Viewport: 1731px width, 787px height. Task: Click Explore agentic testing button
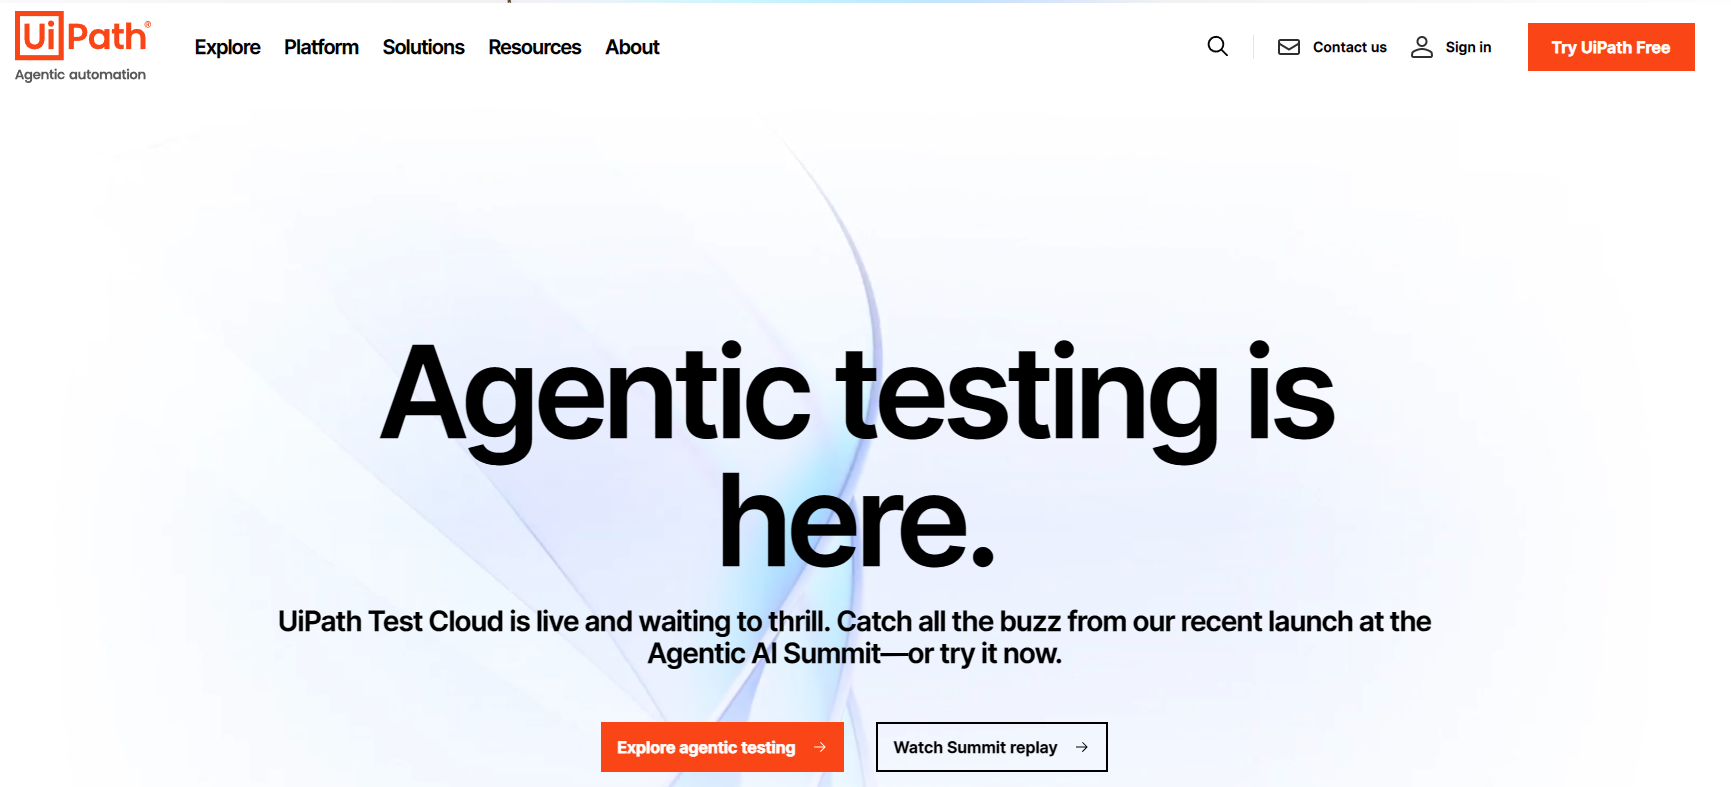pos(722,747)
